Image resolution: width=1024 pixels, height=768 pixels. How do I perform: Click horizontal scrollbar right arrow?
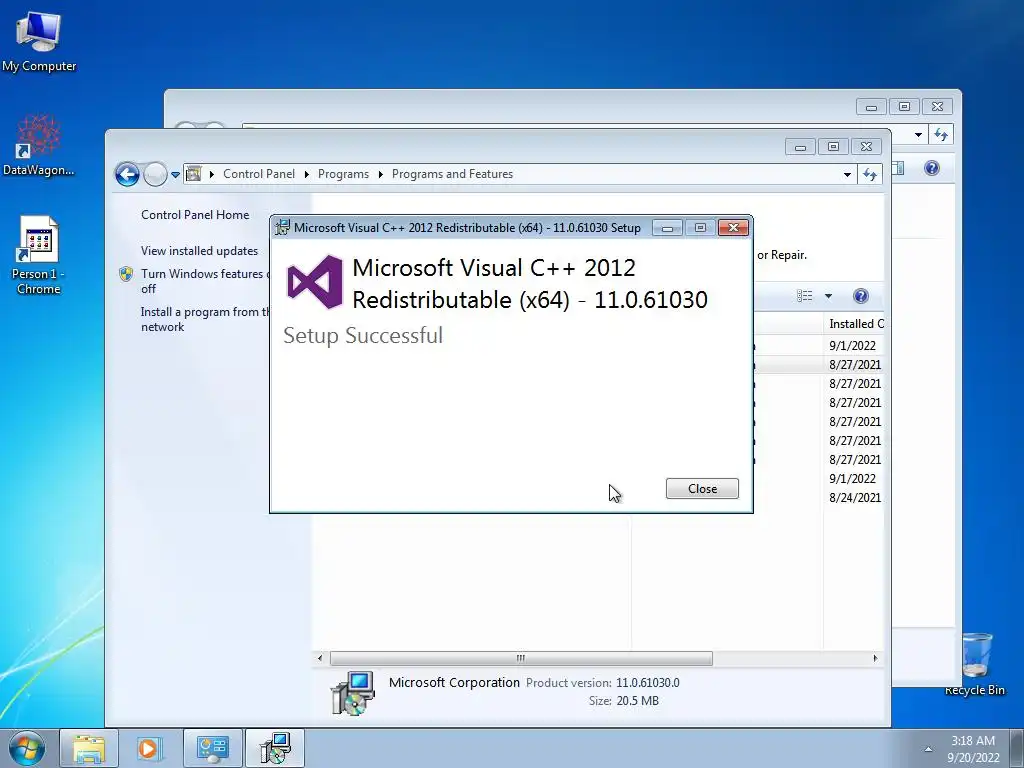[x=875, y=658]
